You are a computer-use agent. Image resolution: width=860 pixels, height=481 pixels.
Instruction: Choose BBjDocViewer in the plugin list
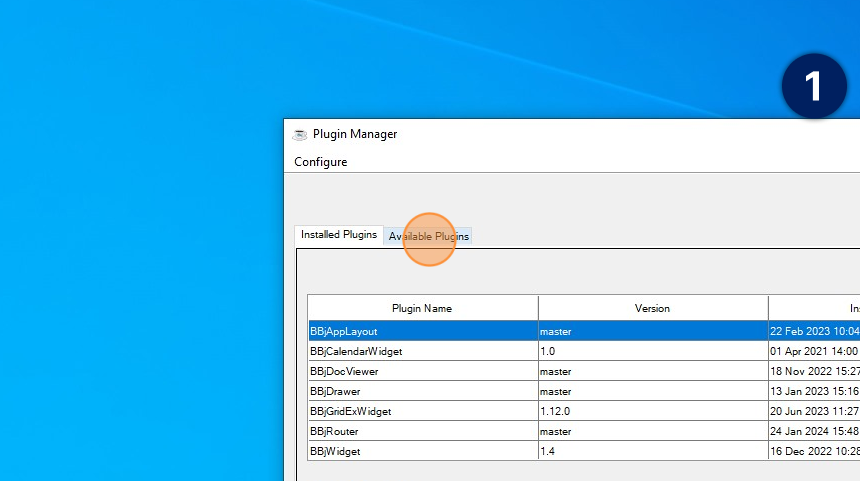tap(422, 371)
